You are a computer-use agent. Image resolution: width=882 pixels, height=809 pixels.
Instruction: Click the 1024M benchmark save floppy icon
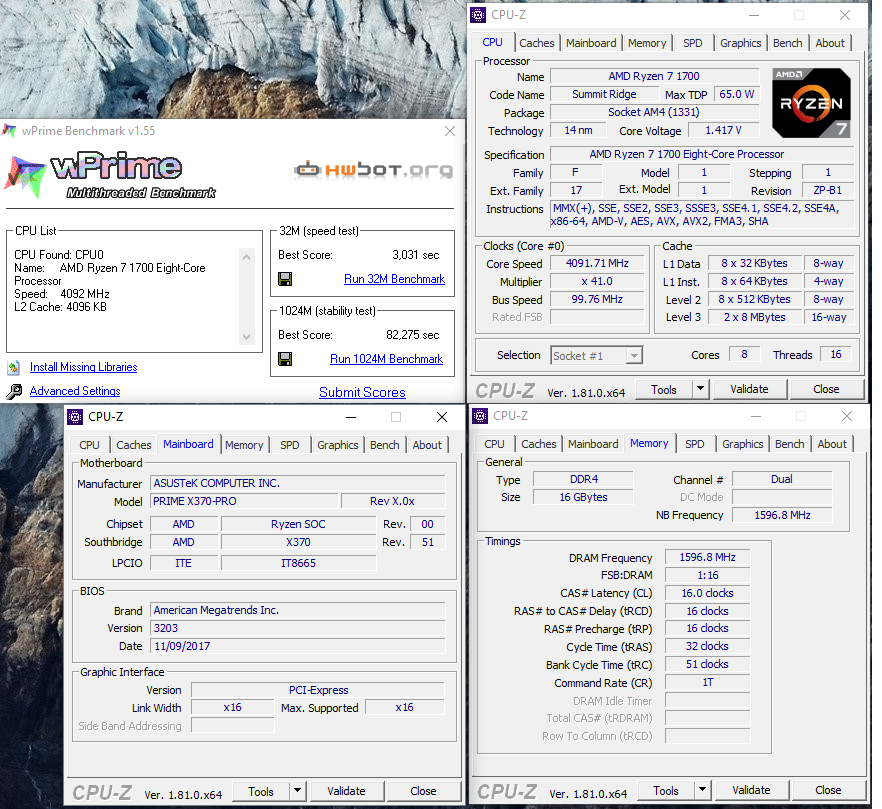(285, 359)
